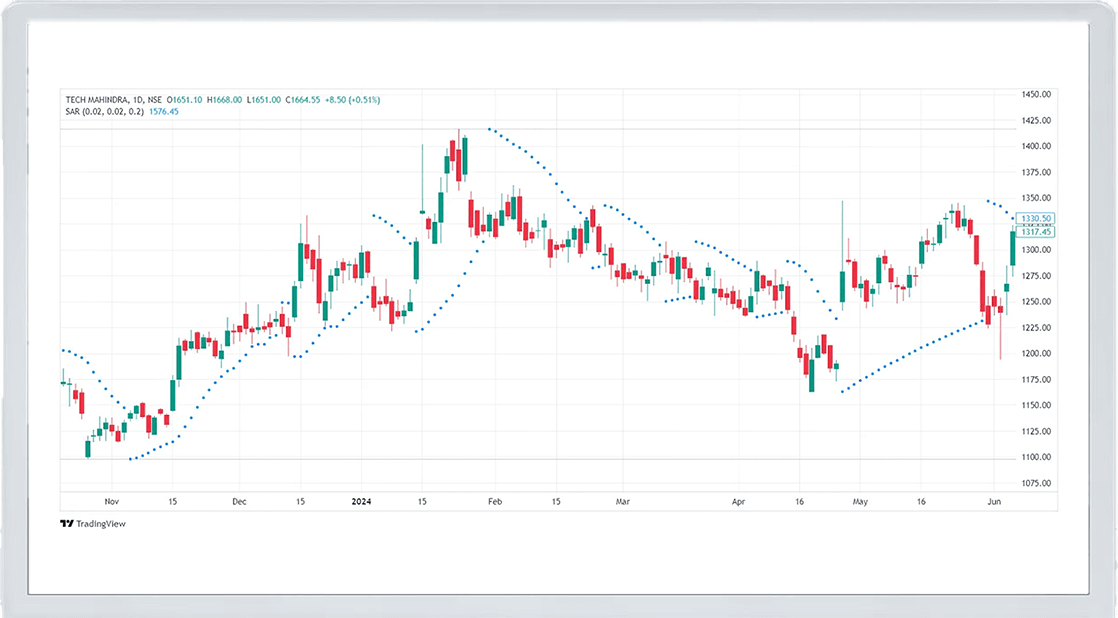Click the 1576.45 SAR value in legend
Viewport: 1118px width, 618px height.
[163, 112]
